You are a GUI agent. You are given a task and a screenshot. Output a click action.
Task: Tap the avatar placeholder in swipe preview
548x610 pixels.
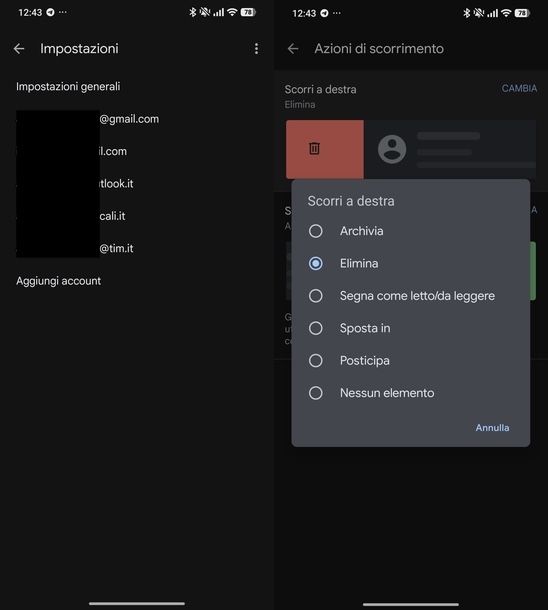[392, 149]
